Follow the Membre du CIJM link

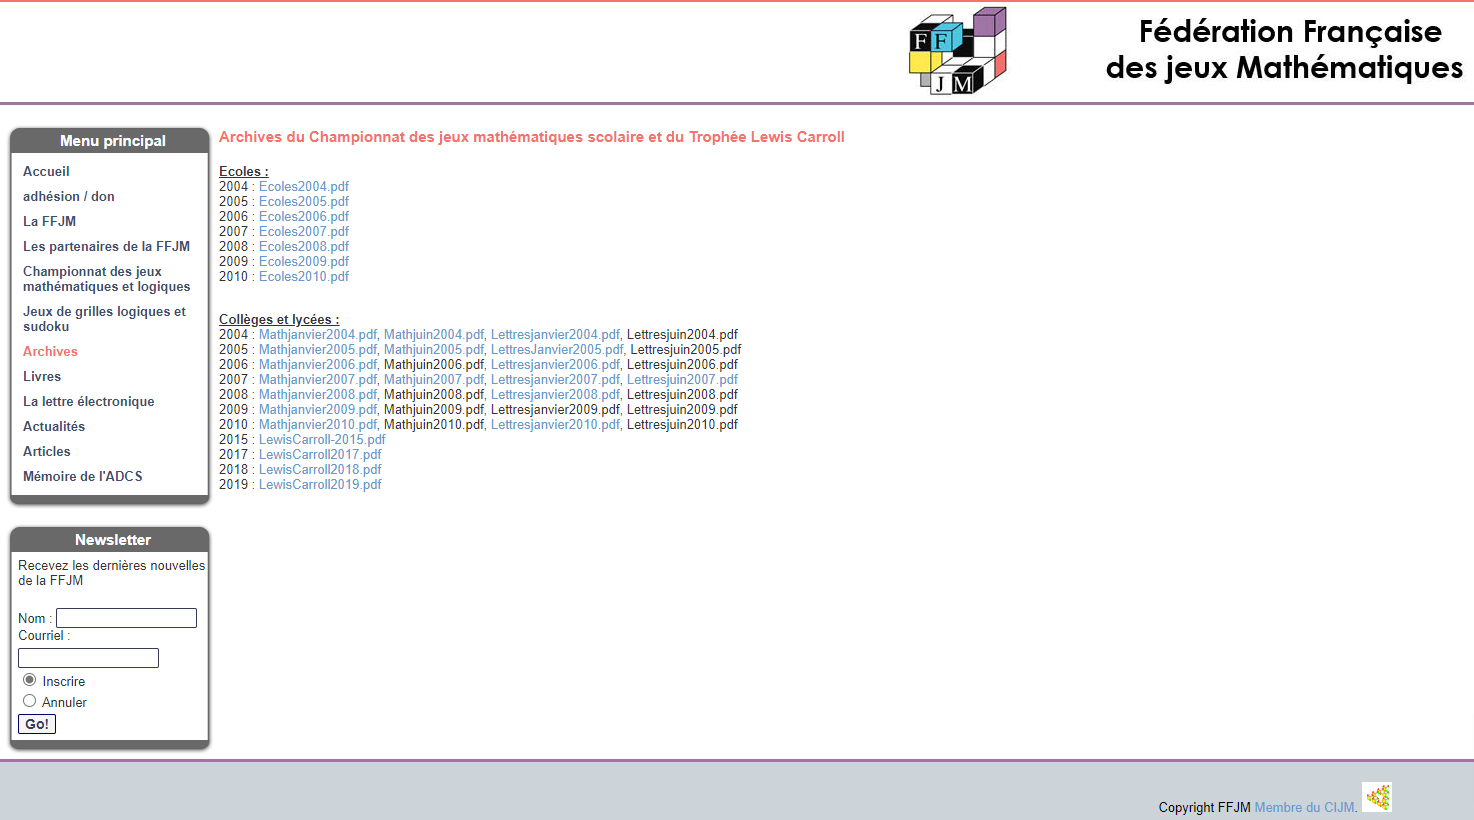tap(1305, 807)
